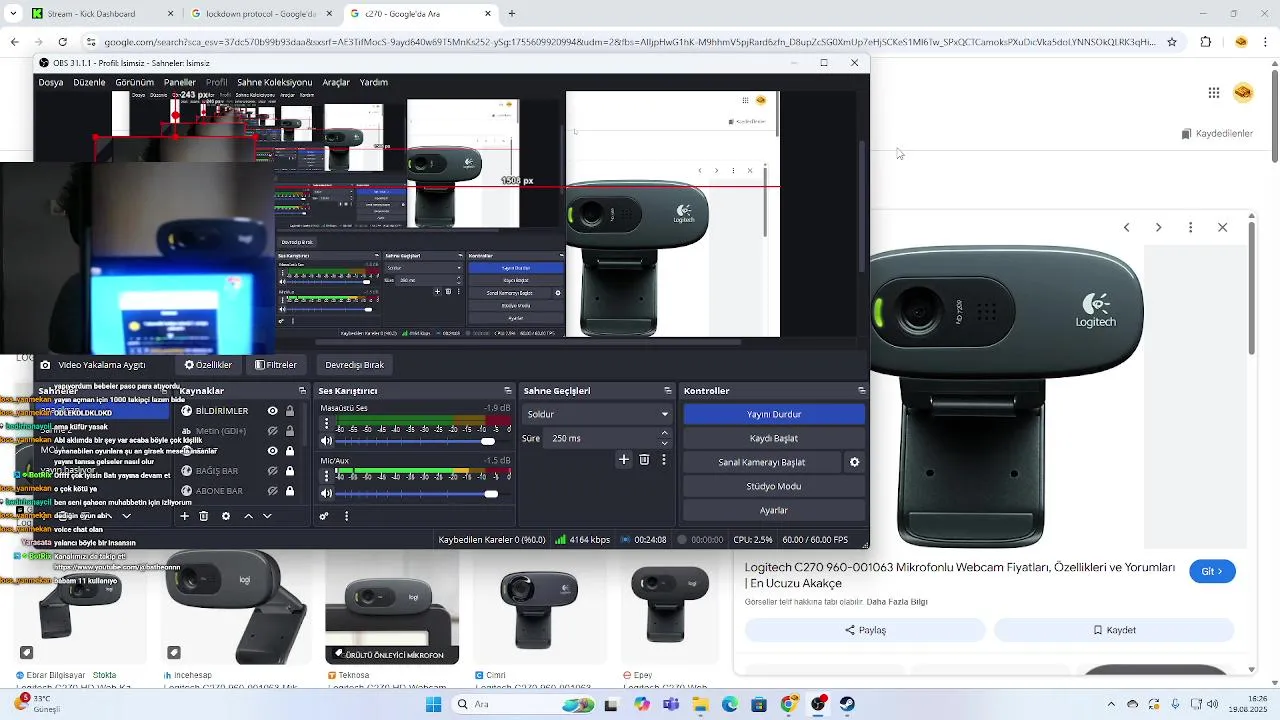The image size is (1280, 720).
Task: Open the Soldur transition dropdown
Action: tap(597, 414)
